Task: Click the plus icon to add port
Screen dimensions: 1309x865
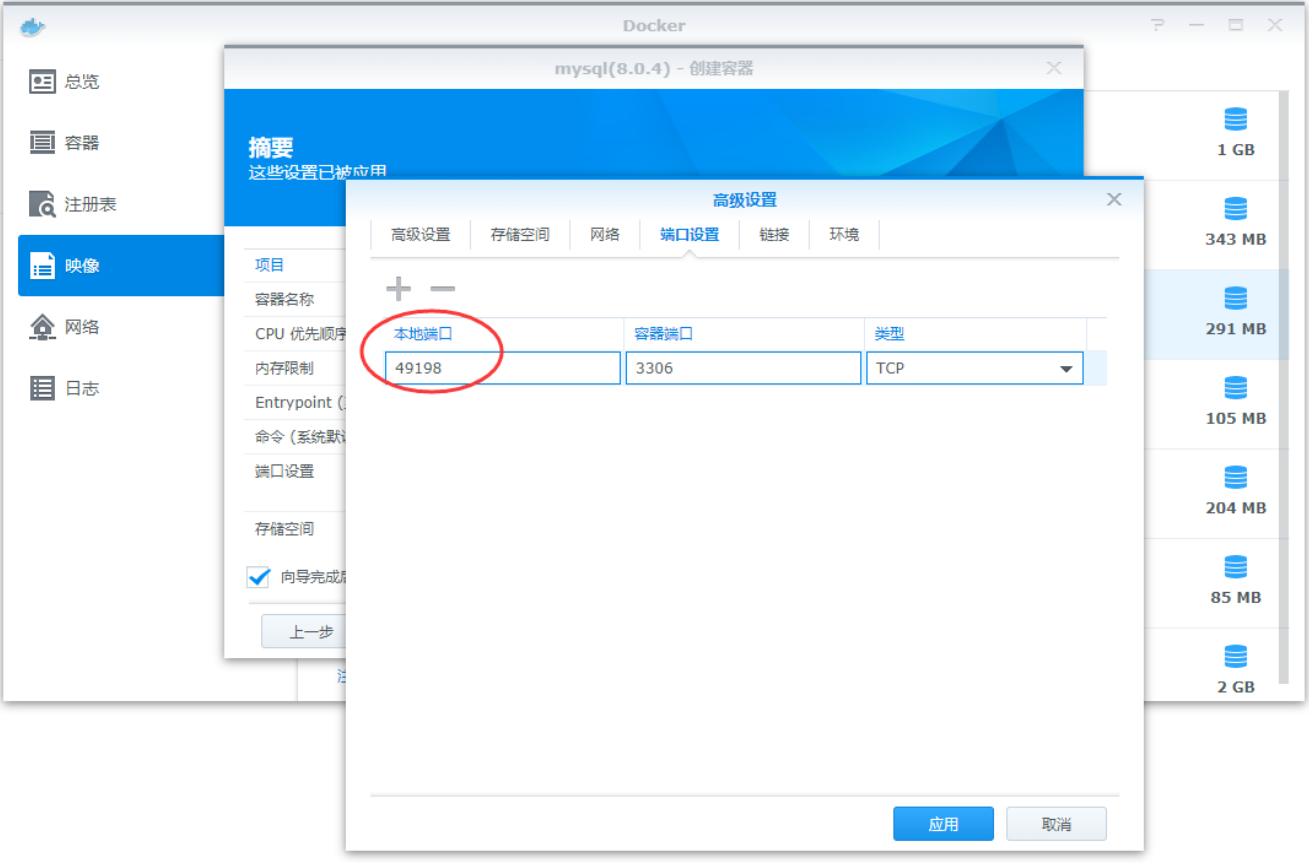Action: pyautogui.click(x=398, y=290)
